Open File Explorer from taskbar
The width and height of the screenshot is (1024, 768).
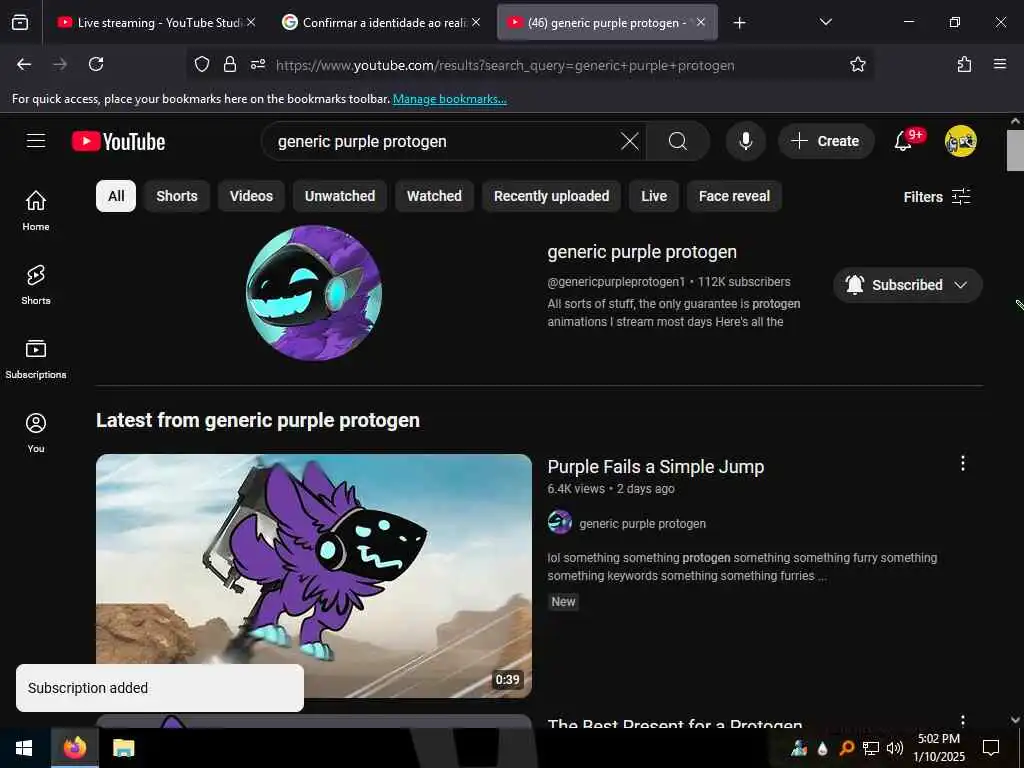[x=123, y=748]
